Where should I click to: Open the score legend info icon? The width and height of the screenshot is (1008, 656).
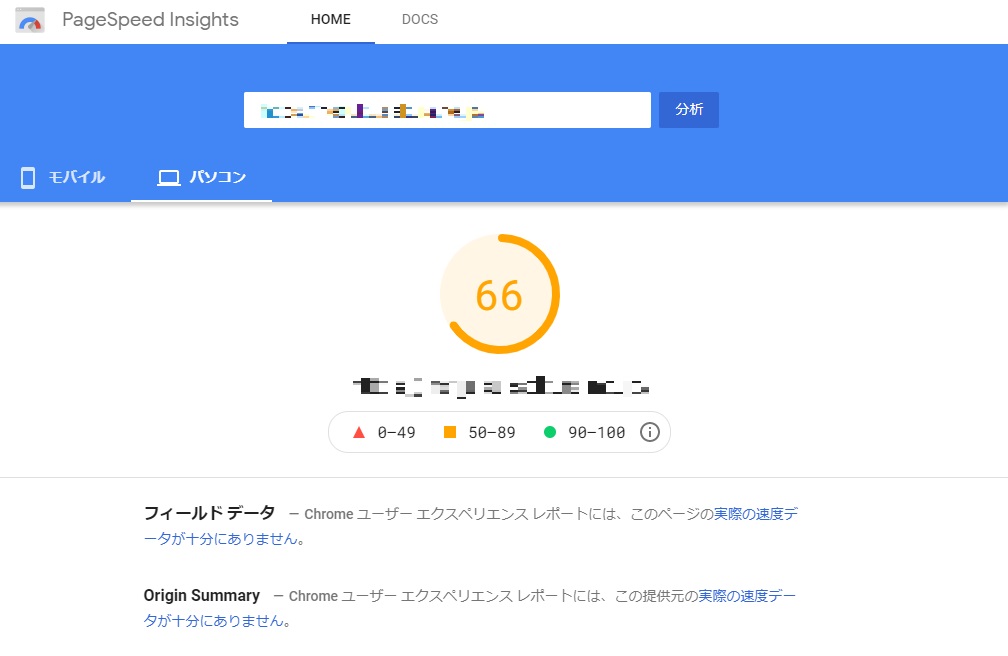(x=650, y=432)
